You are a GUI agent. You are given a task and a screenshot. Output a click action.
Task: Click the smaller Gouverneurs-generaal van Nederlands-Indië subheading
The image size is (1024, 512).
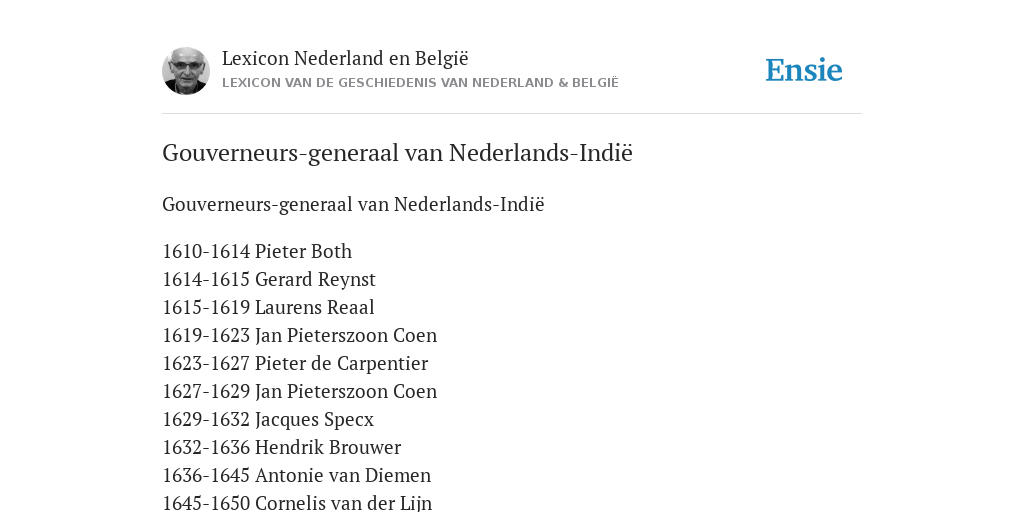click(353, 204)
